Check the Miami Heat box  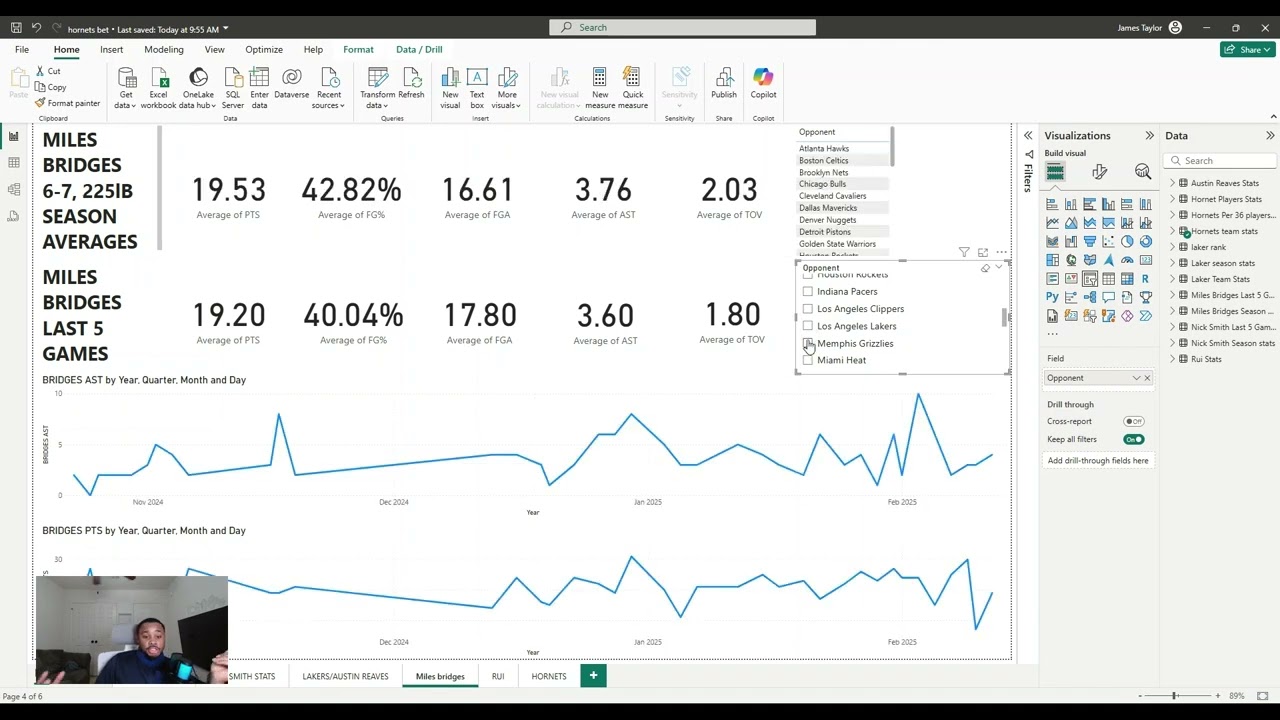click(x=808, y=360)
